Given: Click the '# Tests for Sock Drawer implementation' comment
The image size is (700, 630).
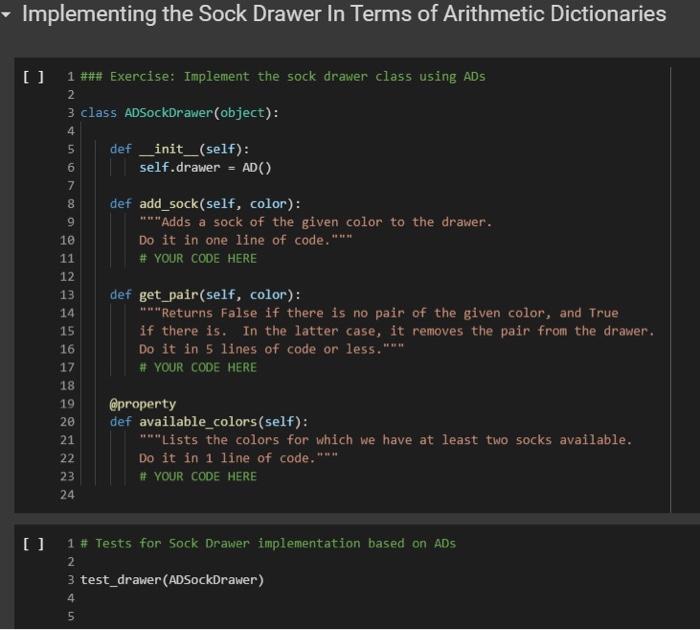Looking at the screenshot, I should pos(268,544).
